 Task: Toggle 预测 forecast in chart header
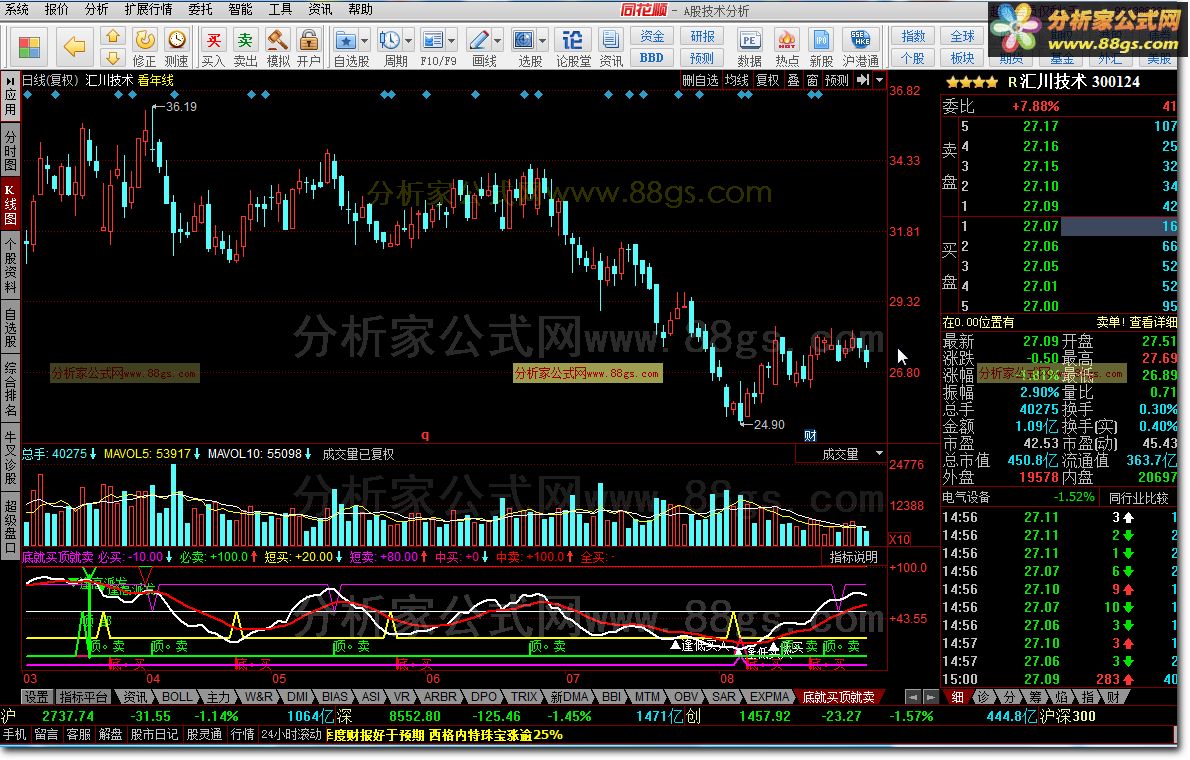(x=836, y=80)
